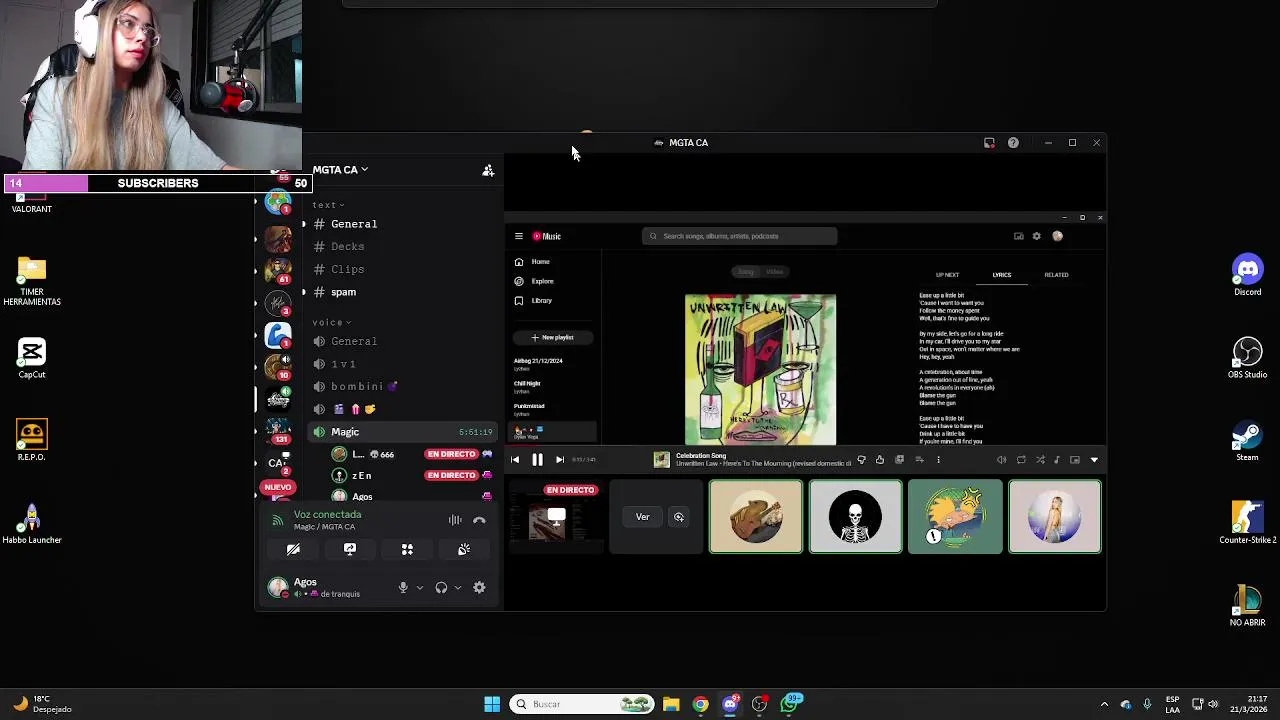Join the General voice channel

pos(400,341)
